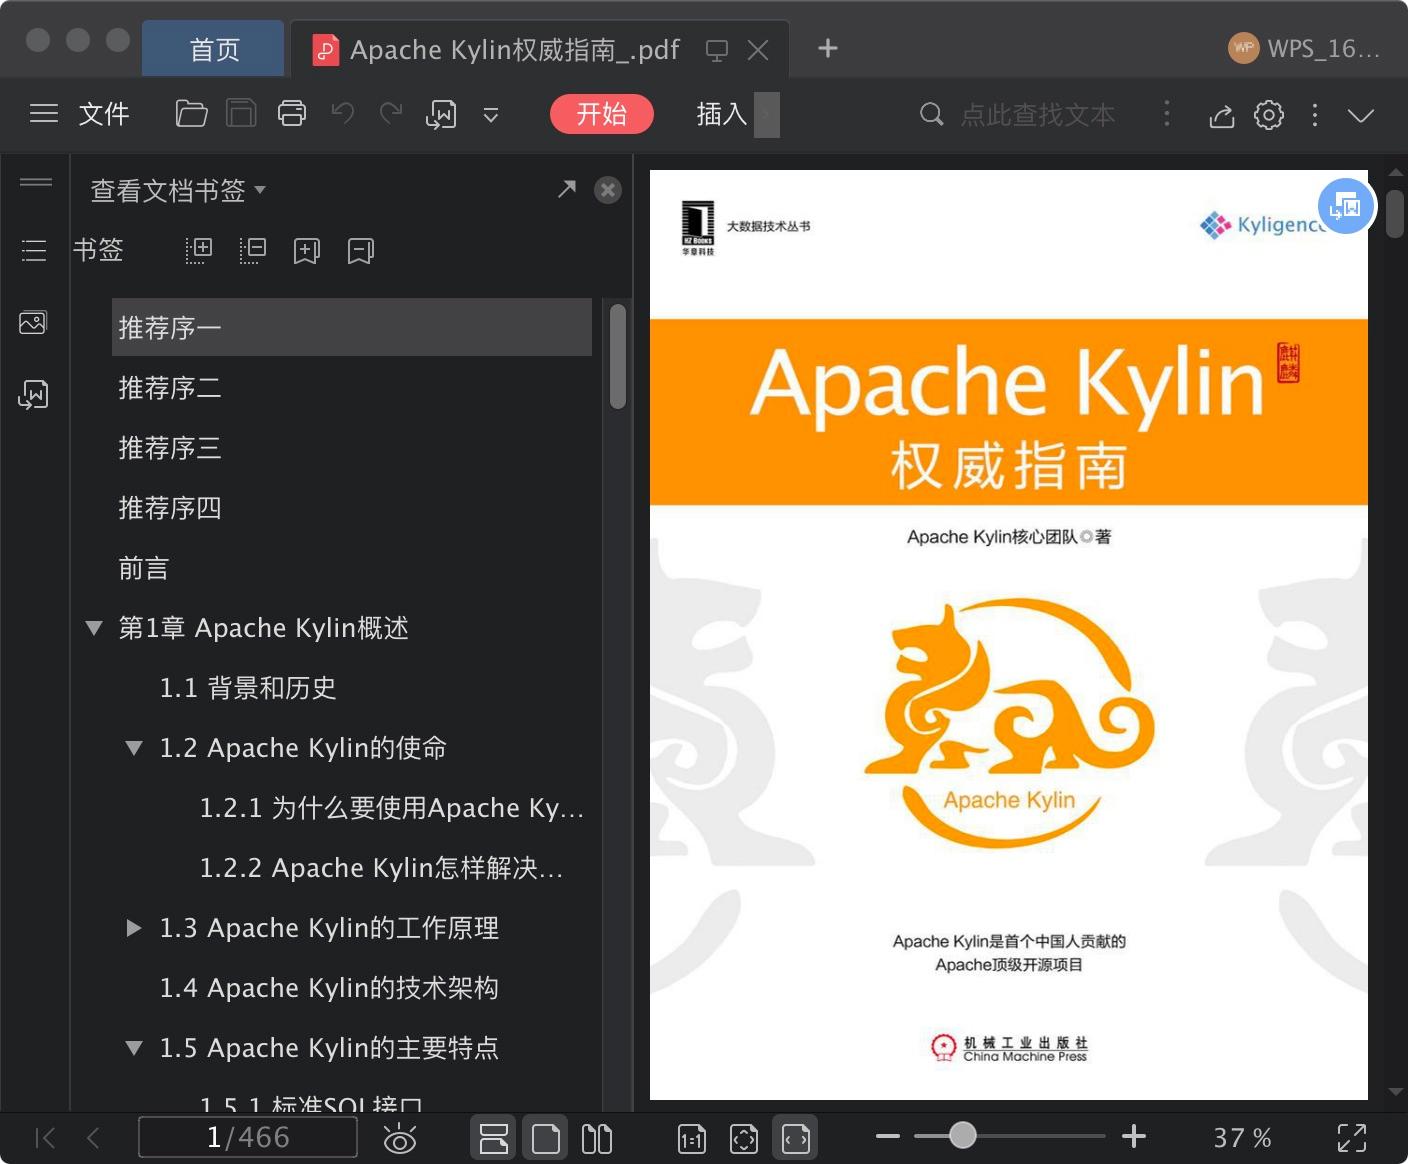1408x1164 pixels.
Task: Click the share export icon
Action: [x=1222, y=115]
